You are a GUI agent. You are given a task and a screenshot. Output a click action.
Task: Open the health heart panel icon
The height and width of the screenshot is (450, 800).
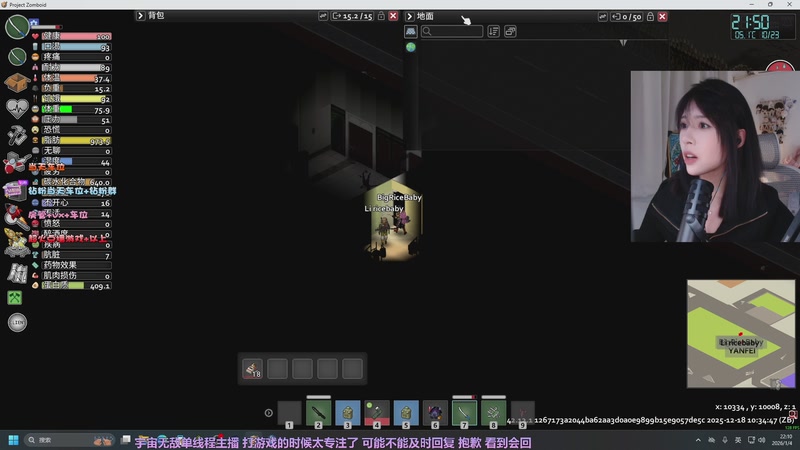click(x=17, y=108)
